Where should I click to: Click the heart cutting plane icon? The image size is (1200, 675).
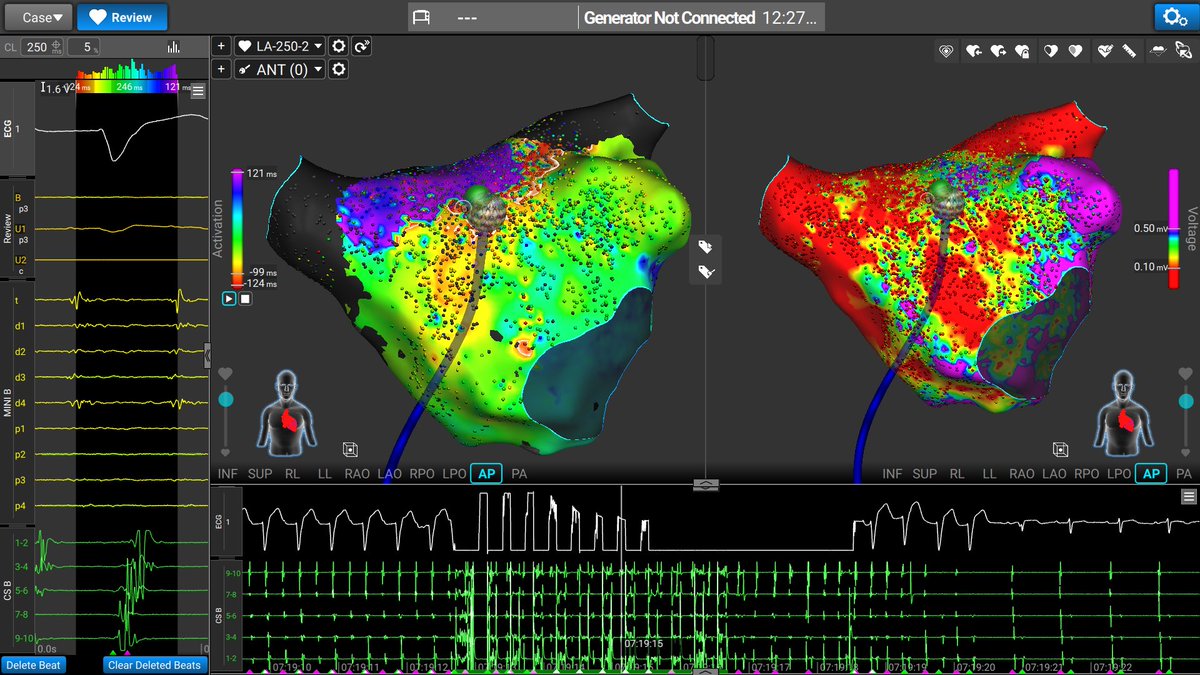[x=1157, y=51]
